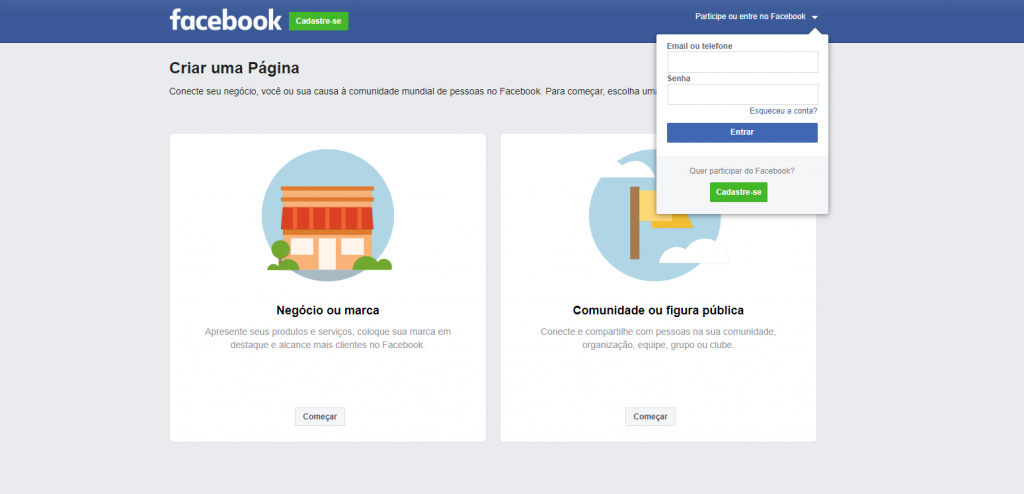This screenshot has height=494, width=1024.
Task: Click Começar under Negócio ou marca
Action: tap(319, 417)
